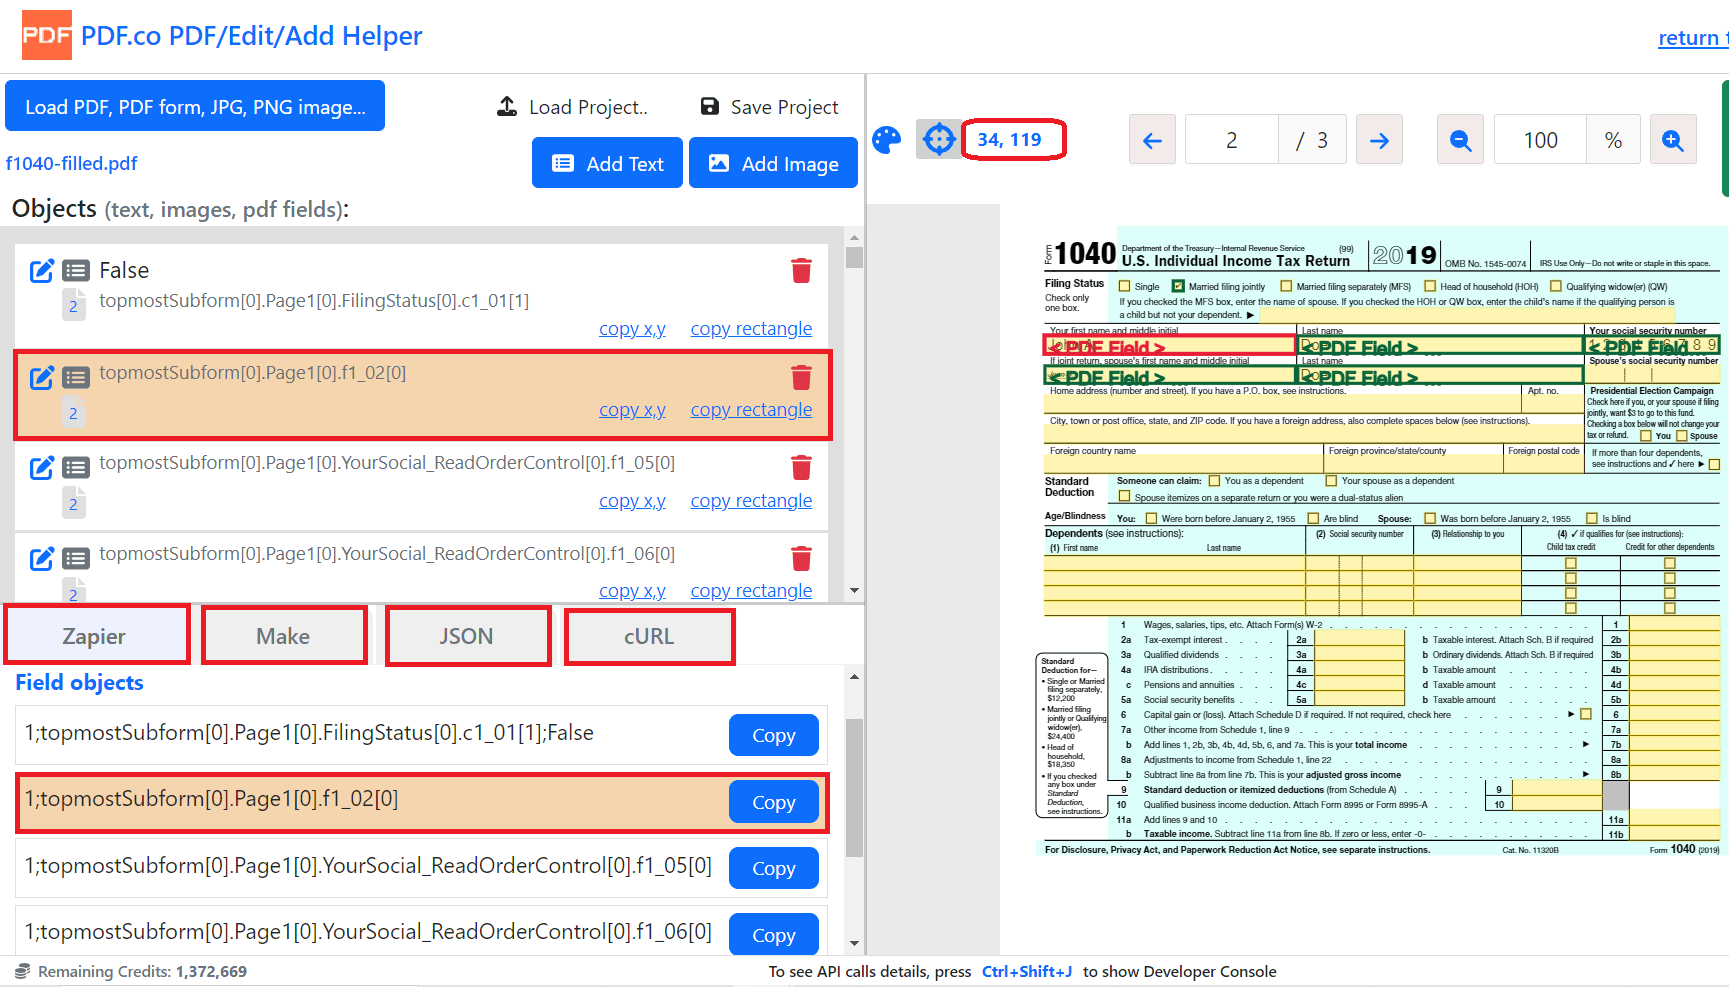Go to next page arrow
The image size is (1729, 987).
tap(1379, 140)
